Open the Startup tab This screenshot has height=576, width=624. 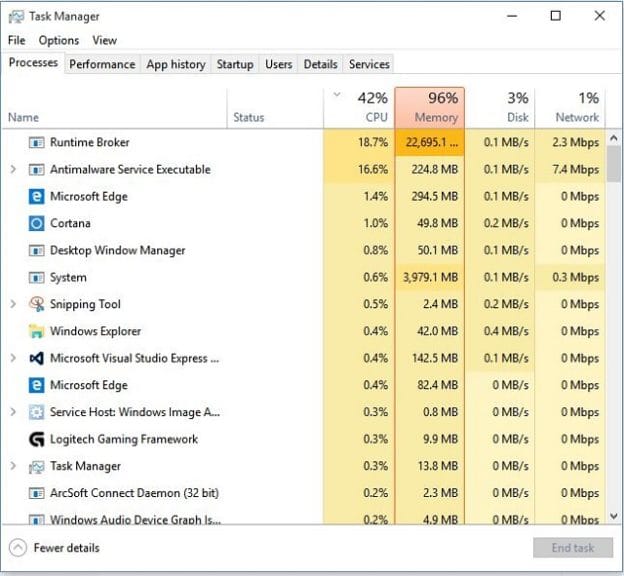235,64
